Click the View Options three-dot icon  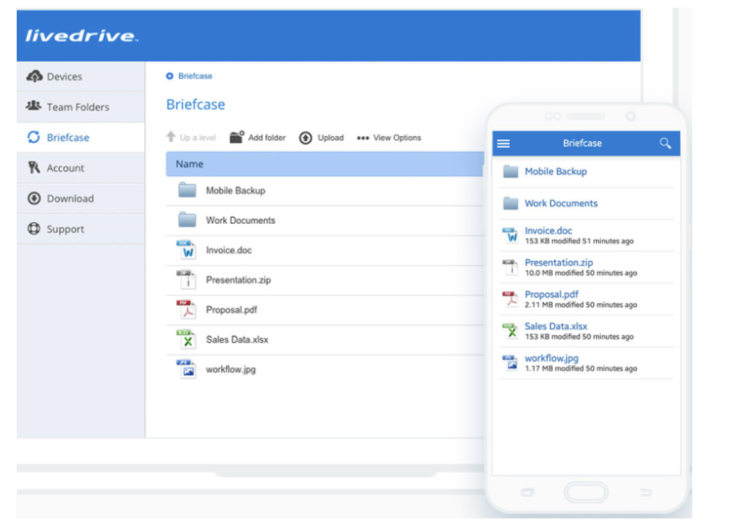(x=363, y=138)
